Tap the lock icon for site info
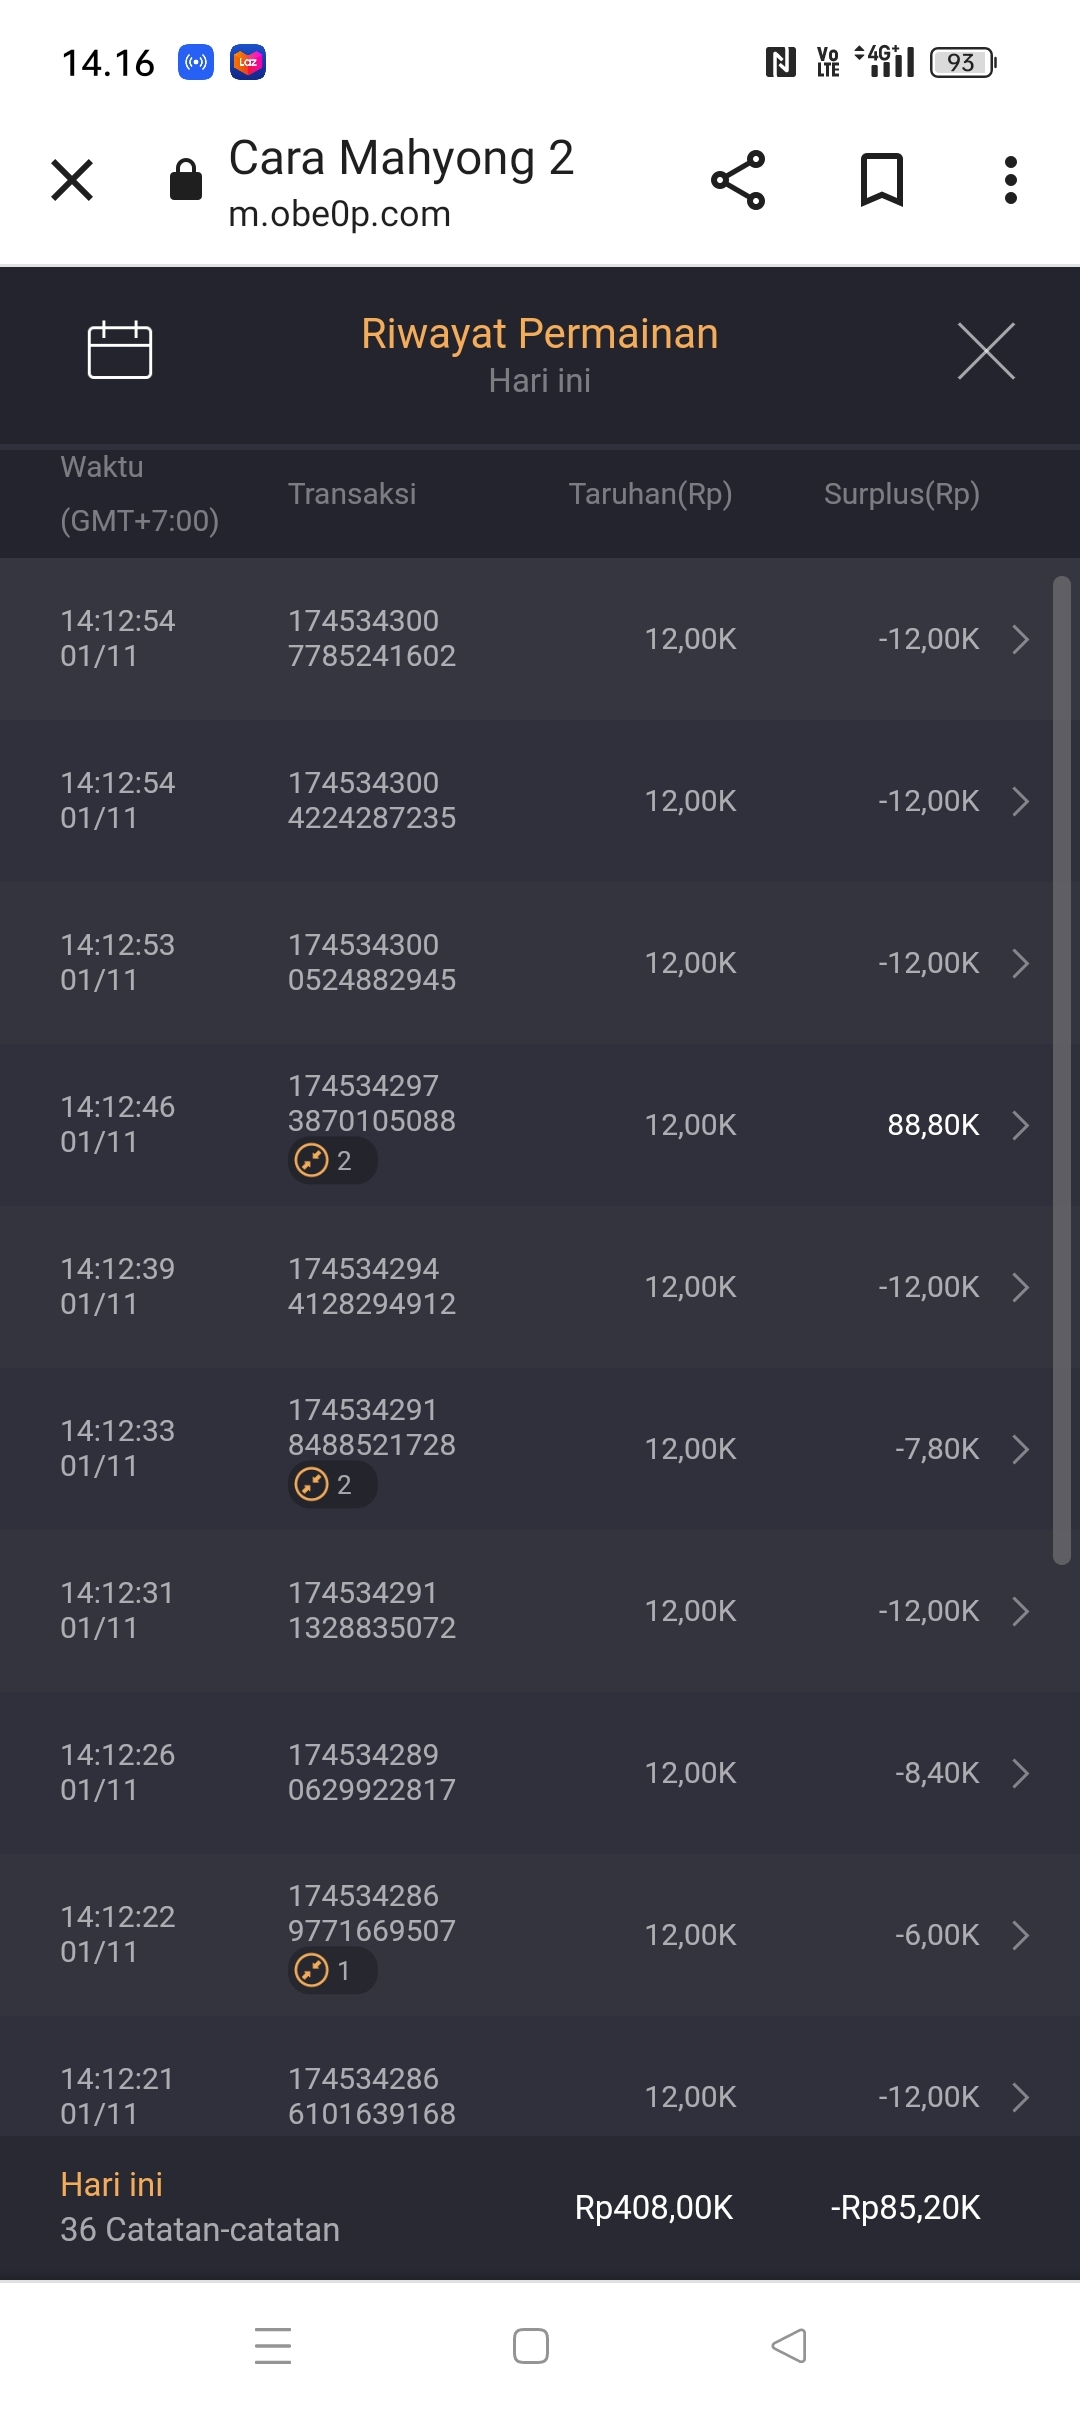This screenshot has width=1080, height=2412. tap(186, 181)
